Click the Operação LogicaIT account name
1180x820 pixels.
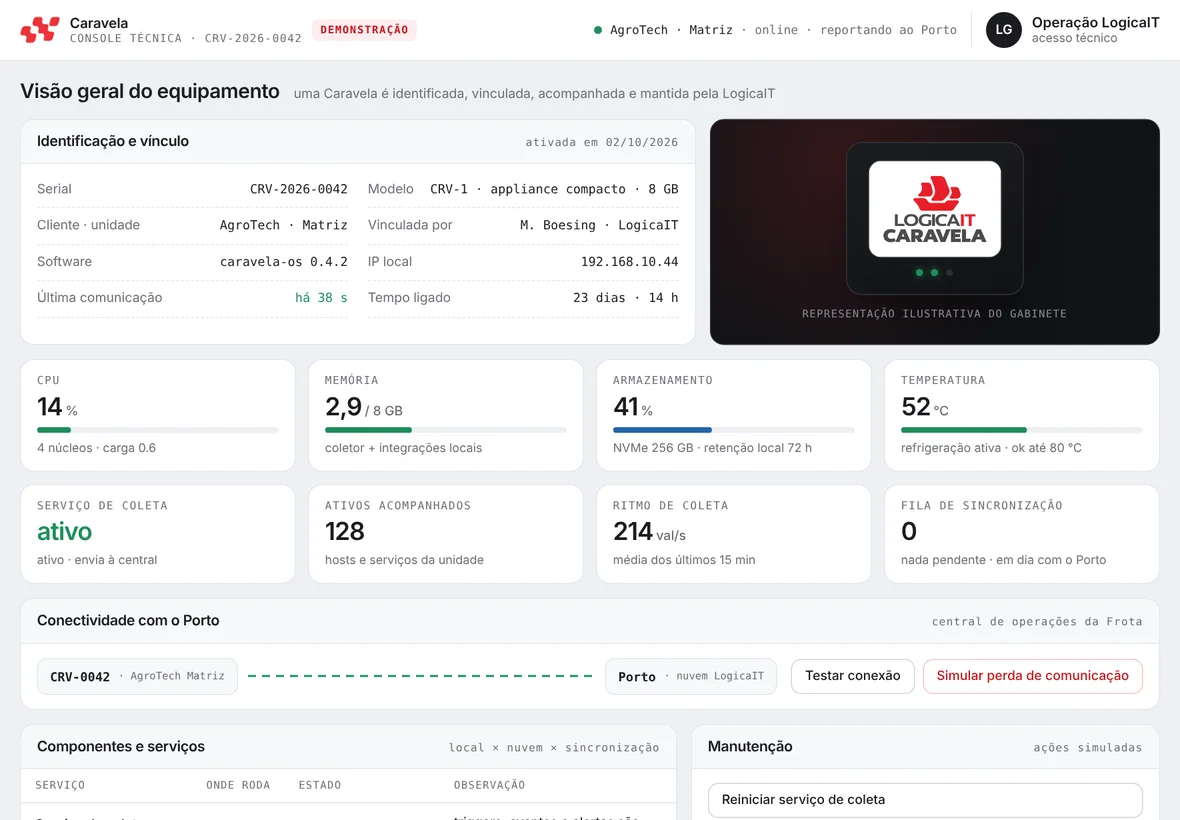click(1095, 23)
